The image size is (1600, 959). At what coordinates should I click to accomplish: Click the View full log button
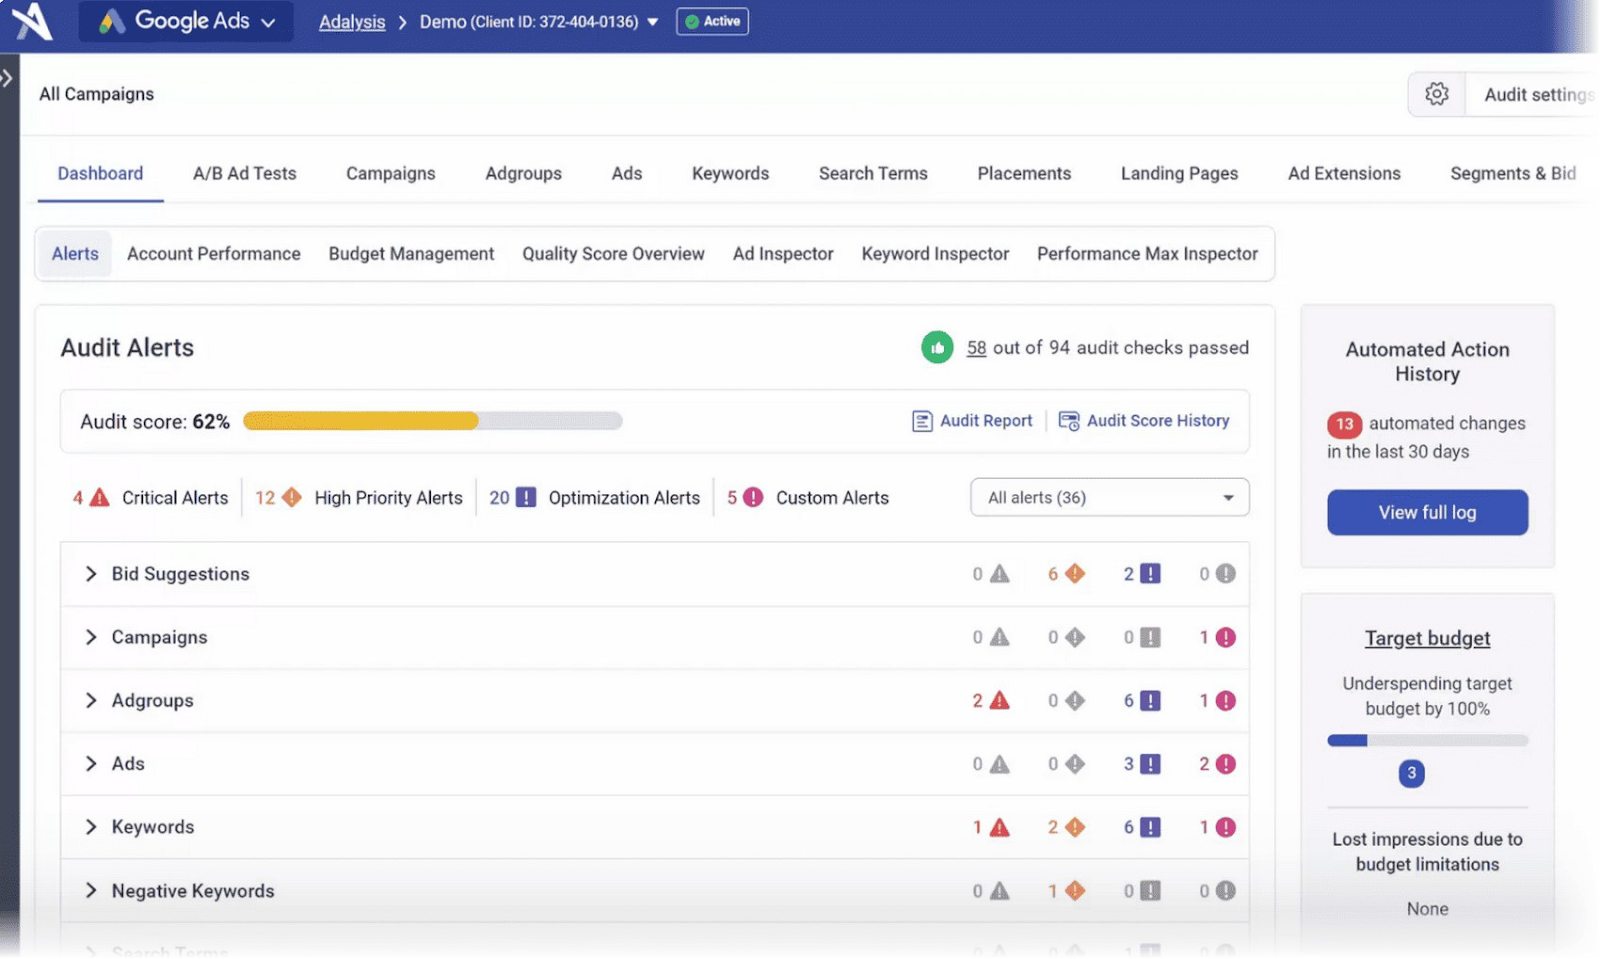tap(1427, 512)
